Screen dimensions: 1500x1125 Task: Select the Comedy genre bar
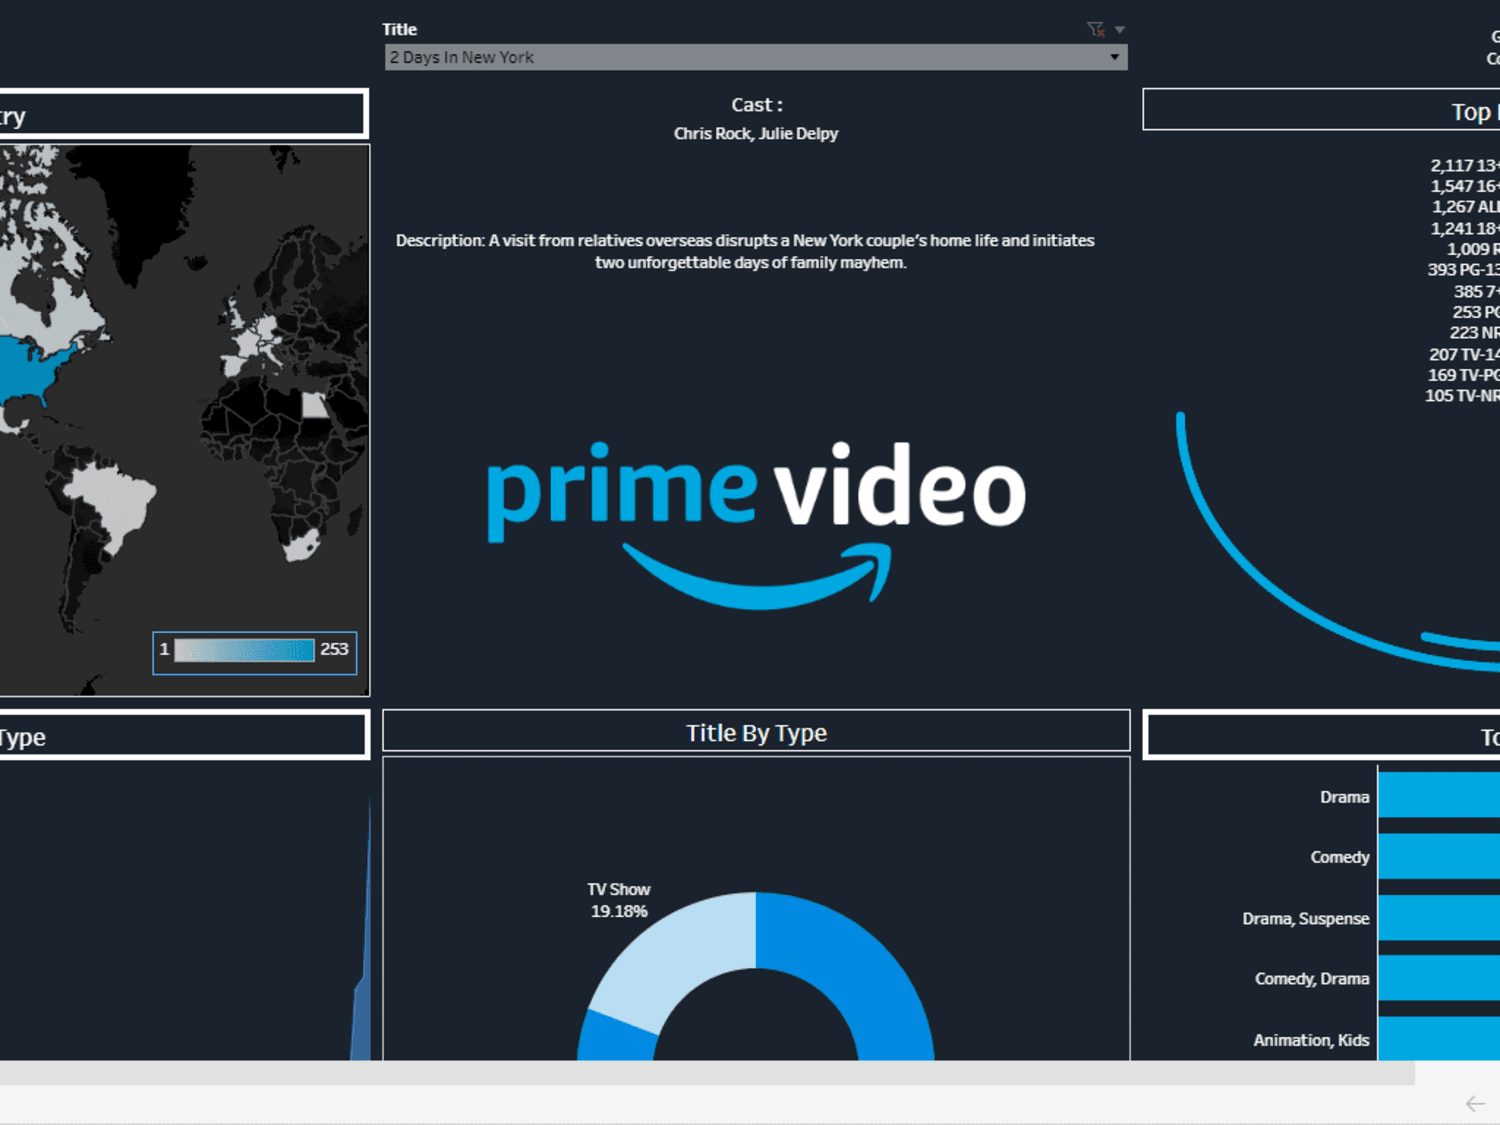pos(1439,856)
